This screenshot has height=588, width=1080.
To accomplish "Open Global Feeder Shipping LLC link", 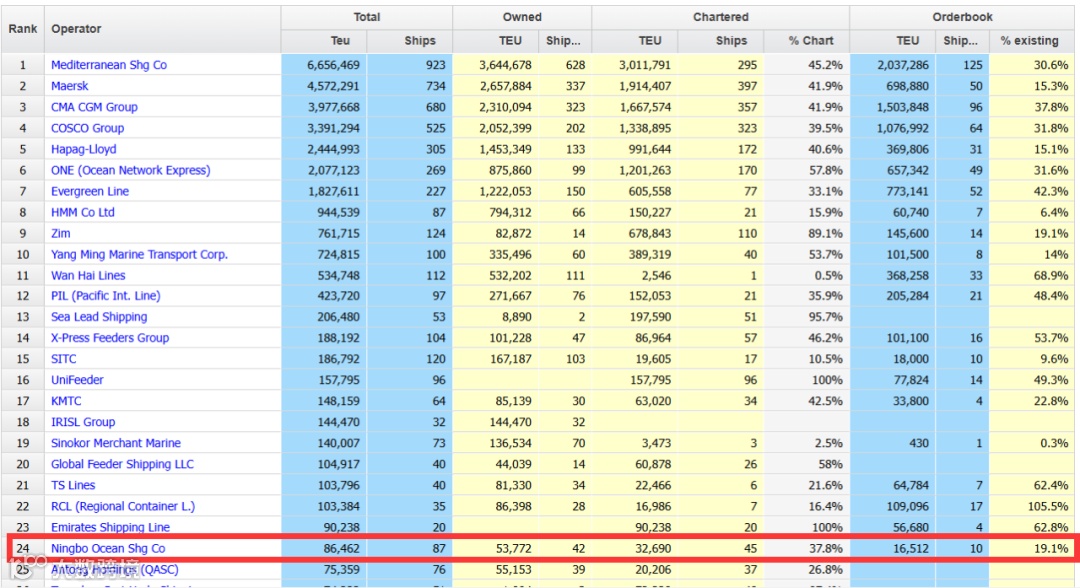I will coord(123,464).
